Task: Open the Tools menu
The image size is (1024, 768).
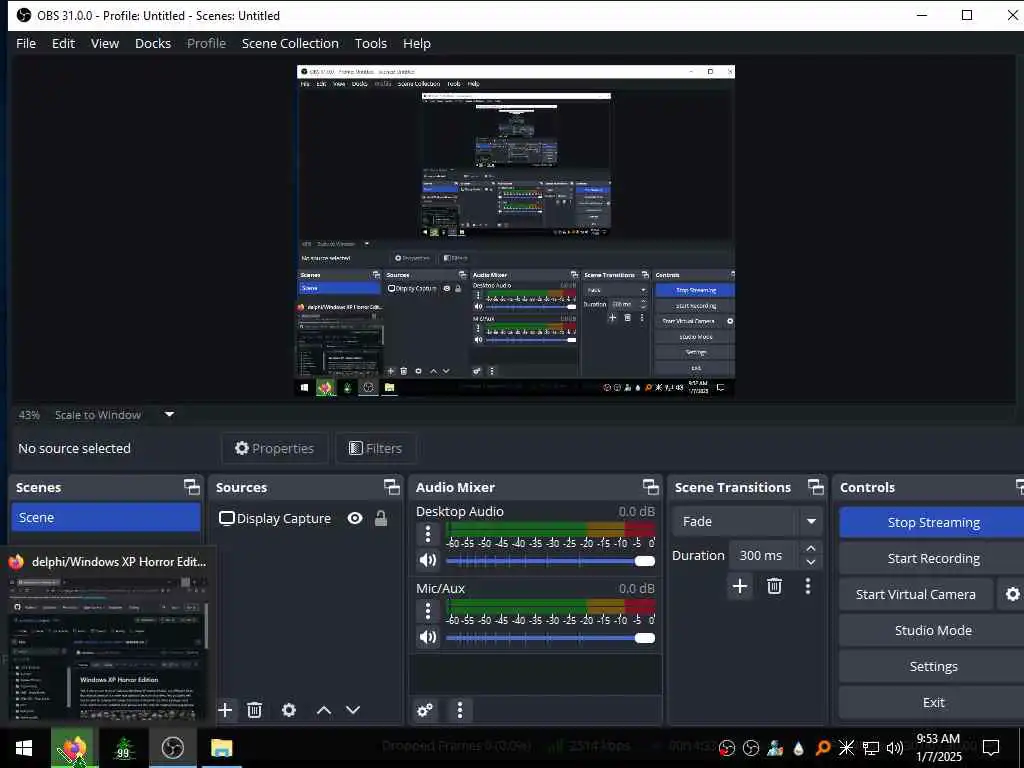Action: pyautogui.click(x=370, y=43)
